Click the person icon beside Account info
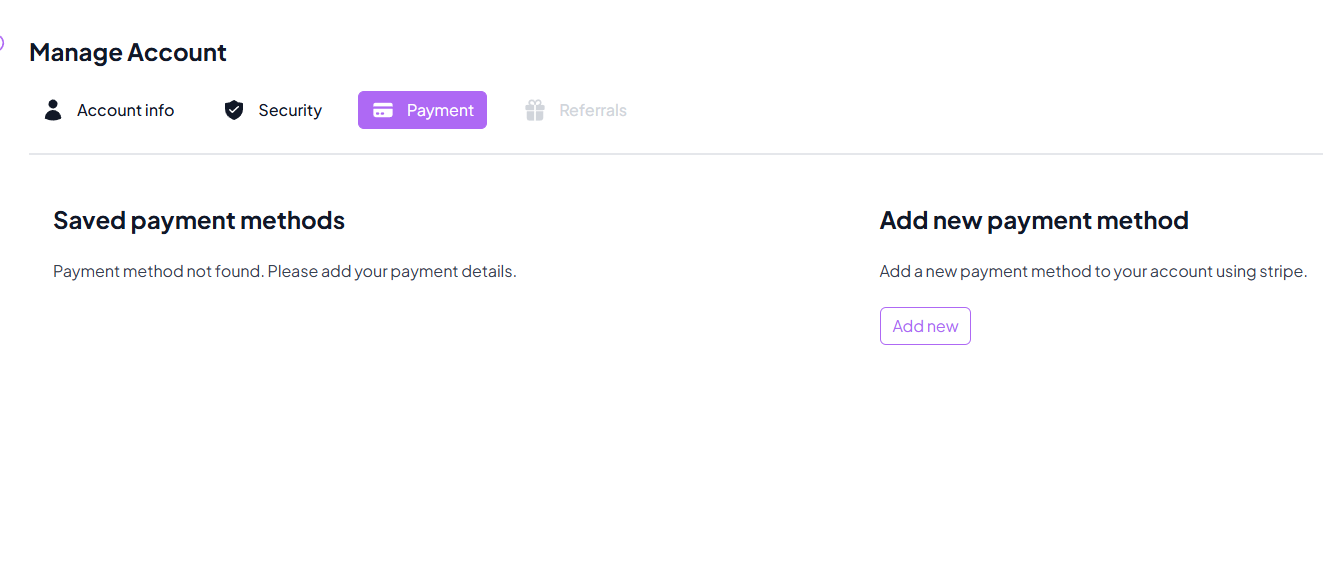The height and width of the screenshot is (565, 1323). click(53, 110)
